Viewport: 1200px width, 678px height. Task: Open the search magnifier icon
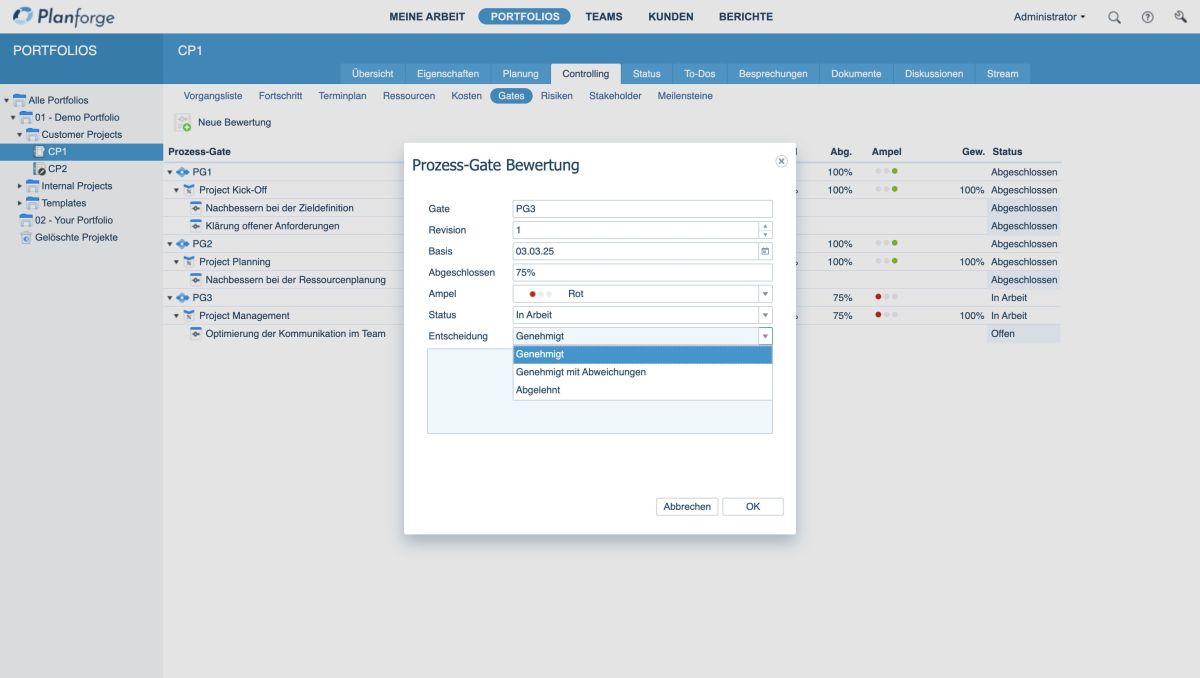coord(1114,17)
